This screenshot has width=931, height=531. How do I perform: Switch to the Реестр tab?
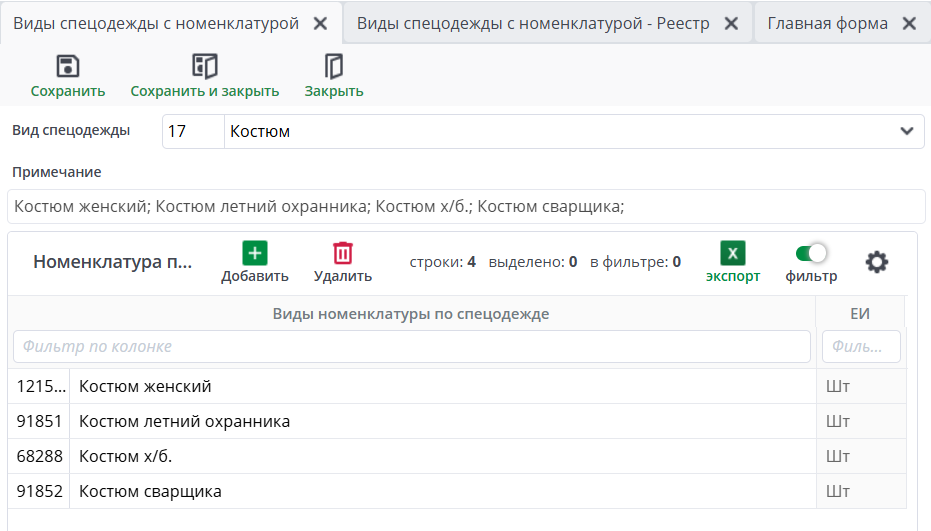533,23
